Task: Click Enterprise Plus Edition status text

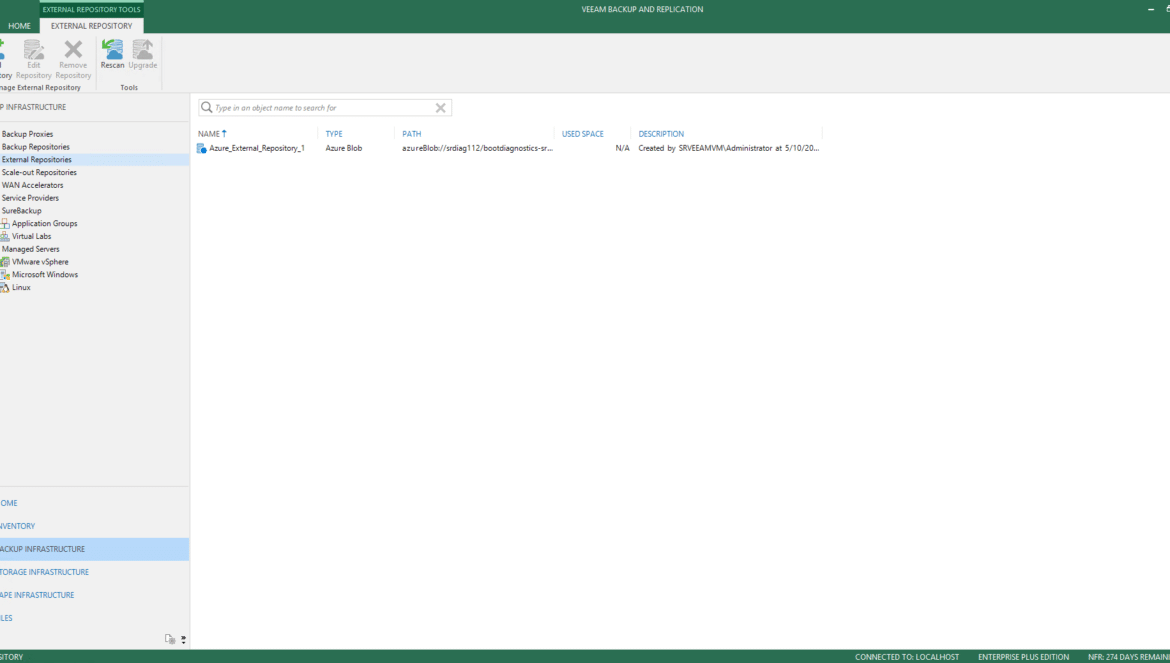Action: (x=1023, y=657)
